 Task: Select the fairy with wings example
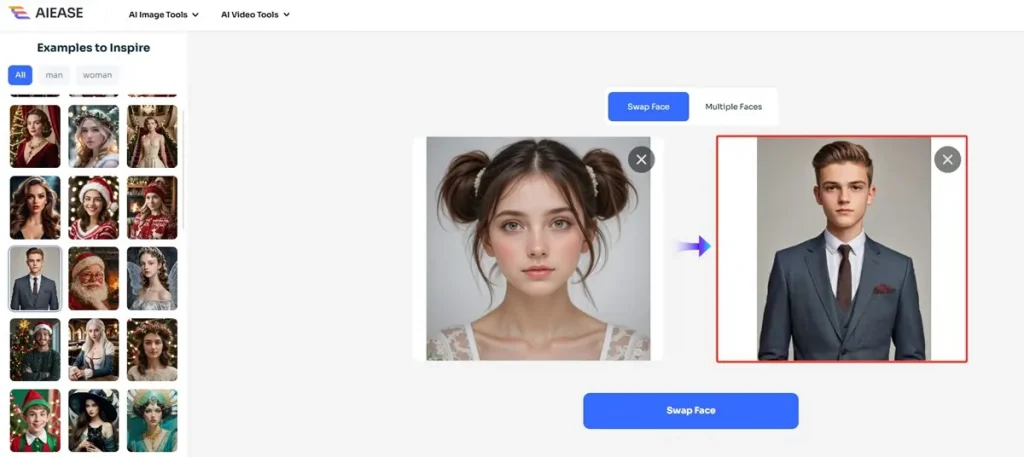152,279
